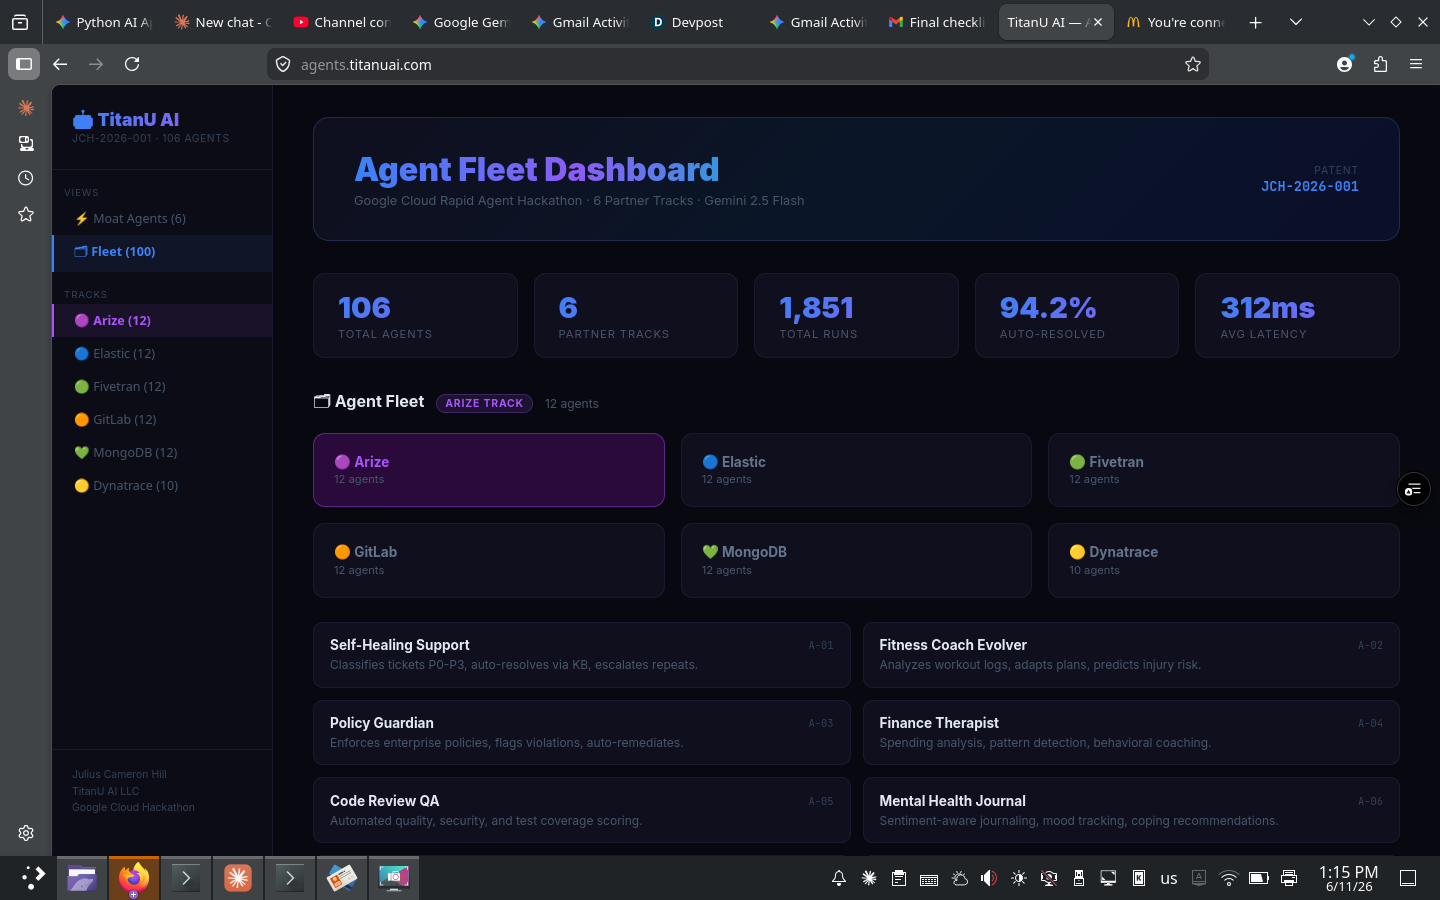1440x900 pixels.
Task: Click the ARIZE TRACK badge
Action: [x=484, y=403]
